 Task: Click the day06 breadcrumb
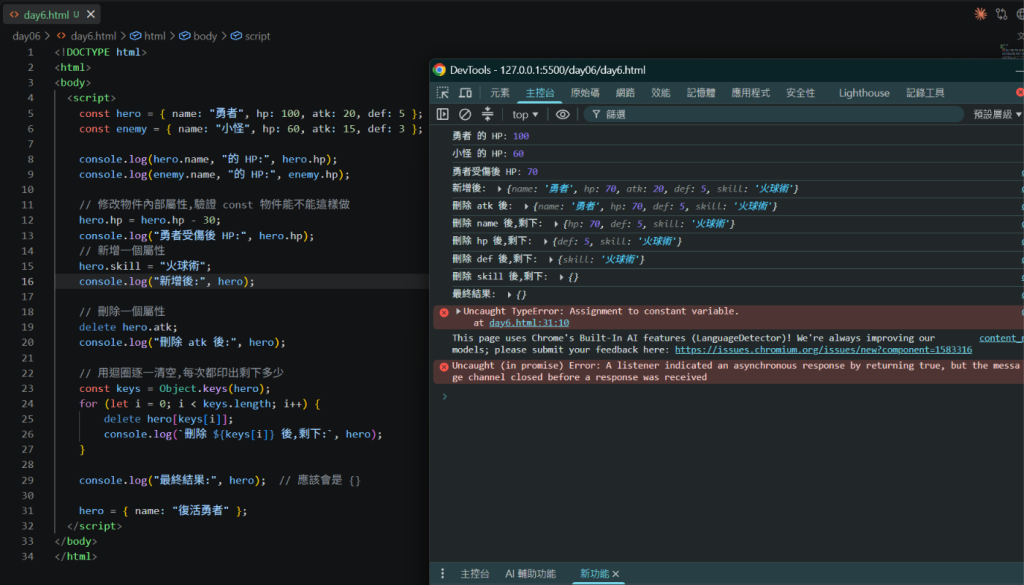[x=26, y=36]
